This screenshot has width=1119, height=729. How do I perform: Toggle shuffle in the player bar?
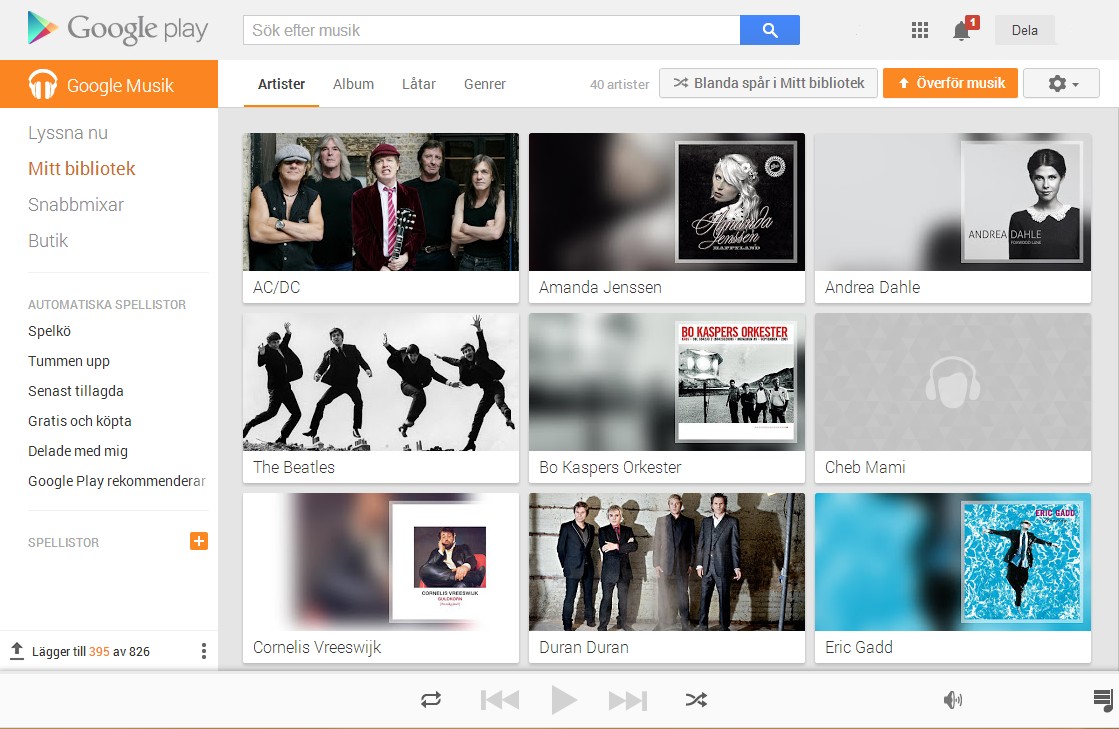tap(696, 700)
